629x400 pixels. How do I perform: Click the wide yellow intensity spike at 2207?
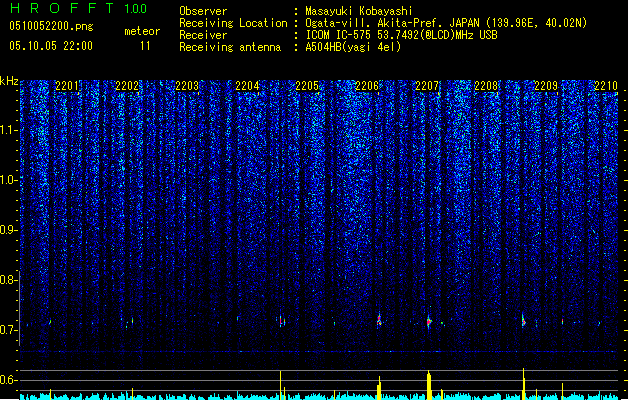pyautogui.click(x=429, y=385)
